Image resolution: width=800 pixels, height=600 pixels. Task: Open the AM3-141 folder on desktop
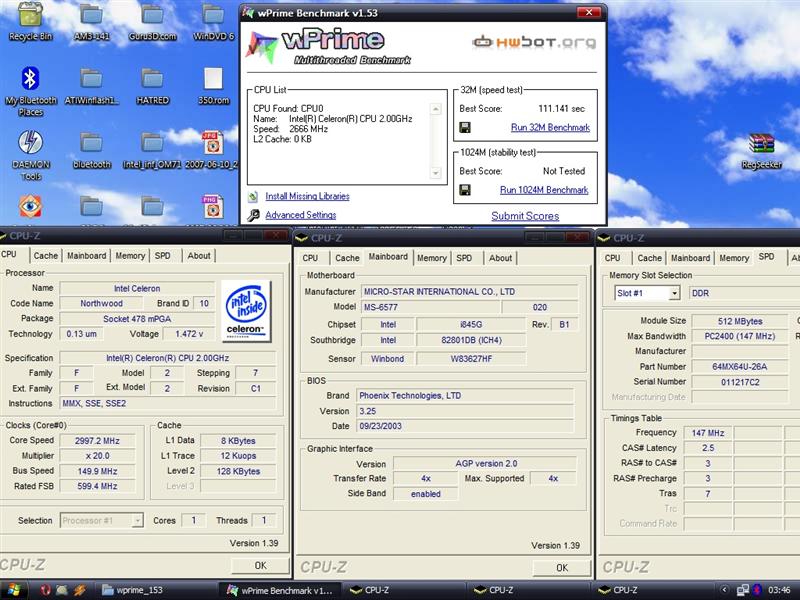pyautogui.click(x=91, y=20)
